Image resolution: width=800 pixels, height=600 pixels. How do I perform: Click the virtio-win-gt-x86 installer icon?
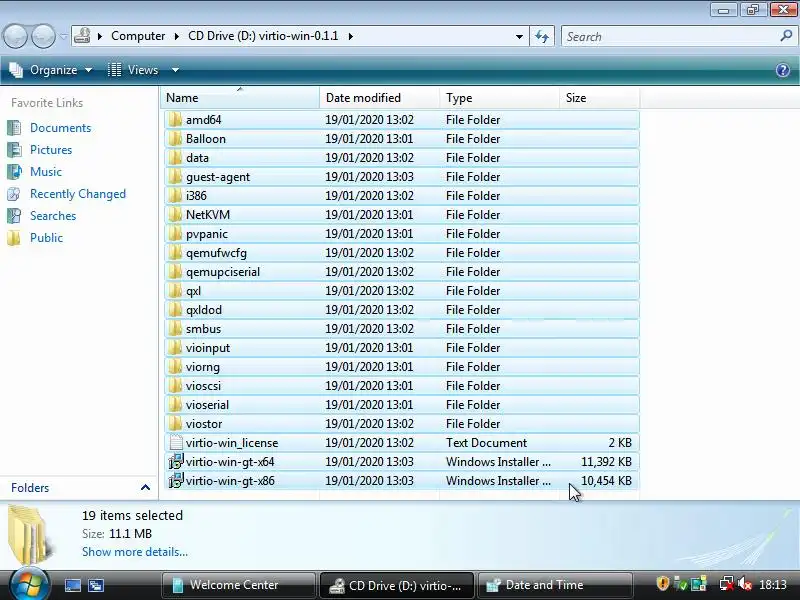pyautogui.click(x=176, y=481)
